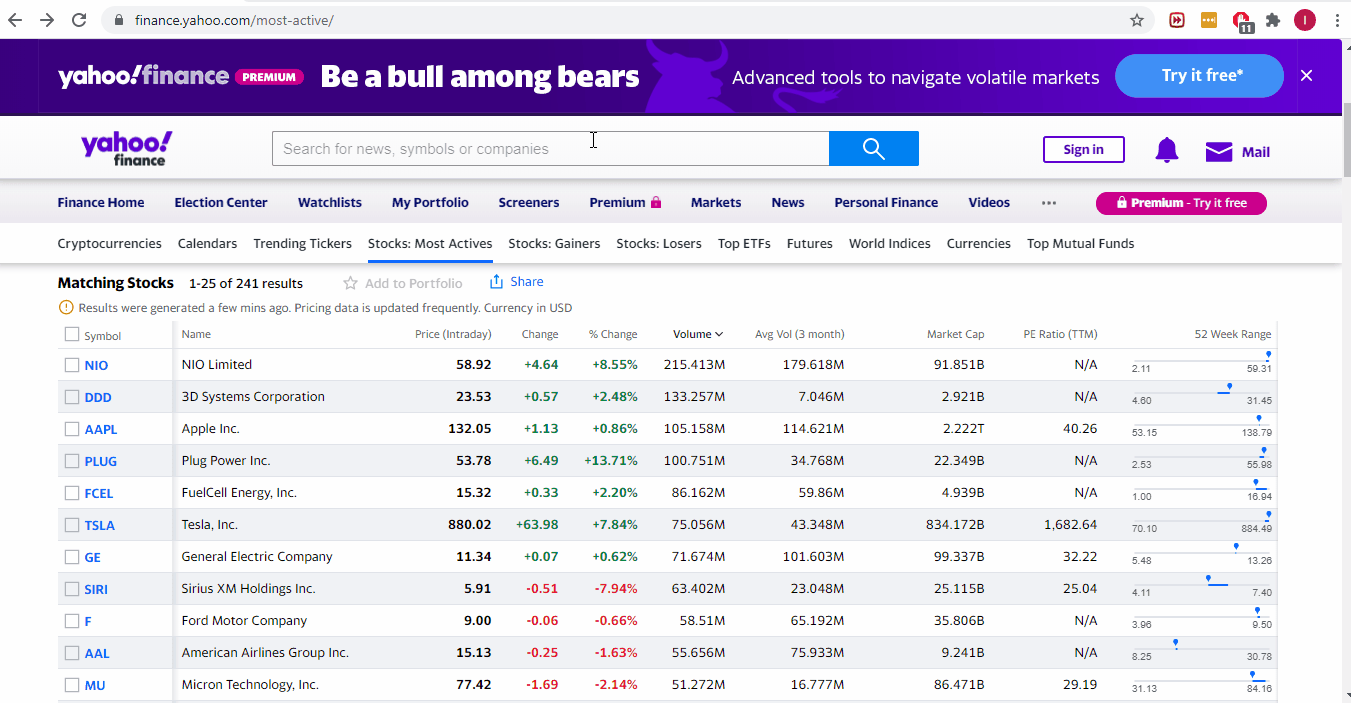Open notifications bell icon
The width and height of the screenshot is (1351, 703).
click(x=1167, y=151)
